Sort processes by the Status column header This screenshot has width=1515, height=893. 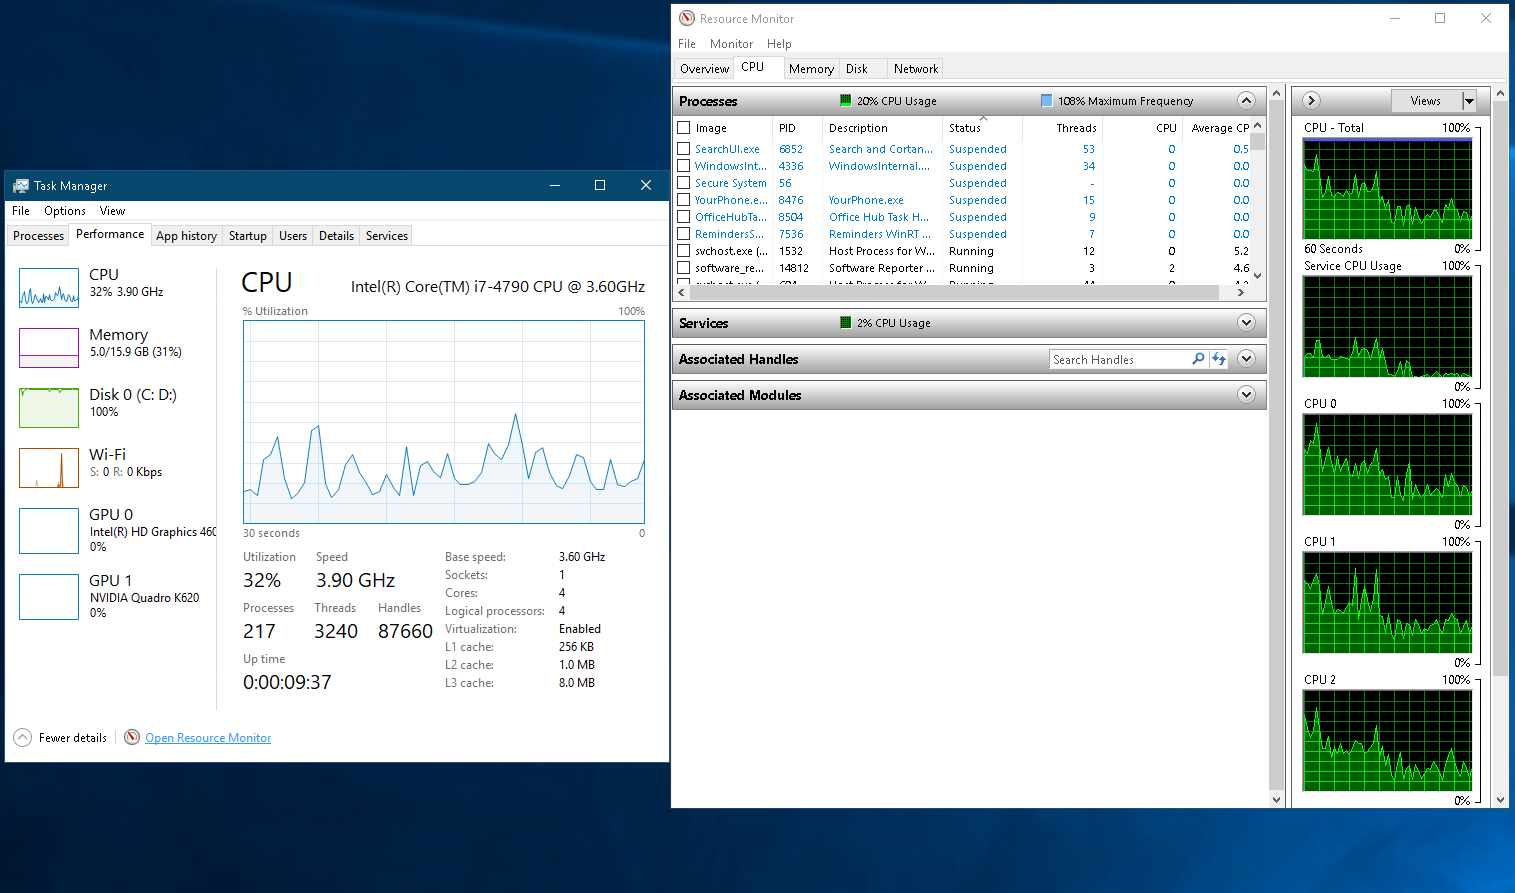(982, 128)
